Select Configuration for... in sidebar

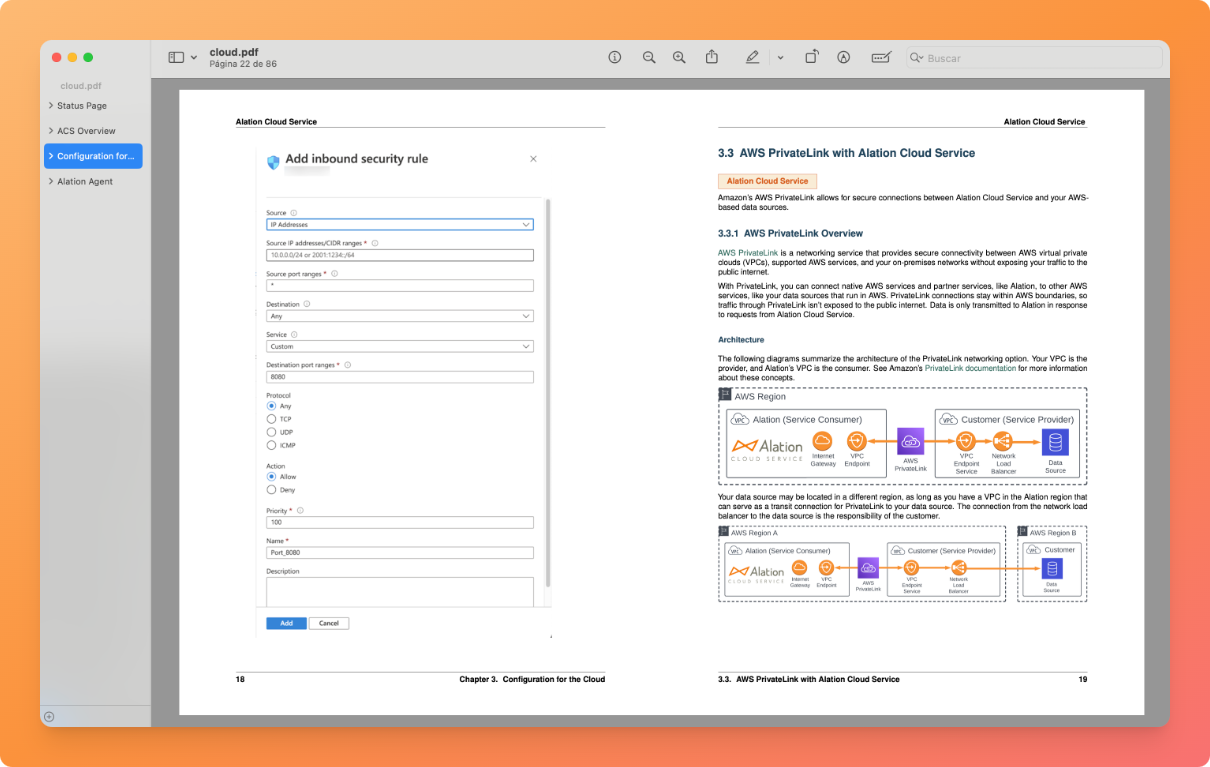[95, 156]
